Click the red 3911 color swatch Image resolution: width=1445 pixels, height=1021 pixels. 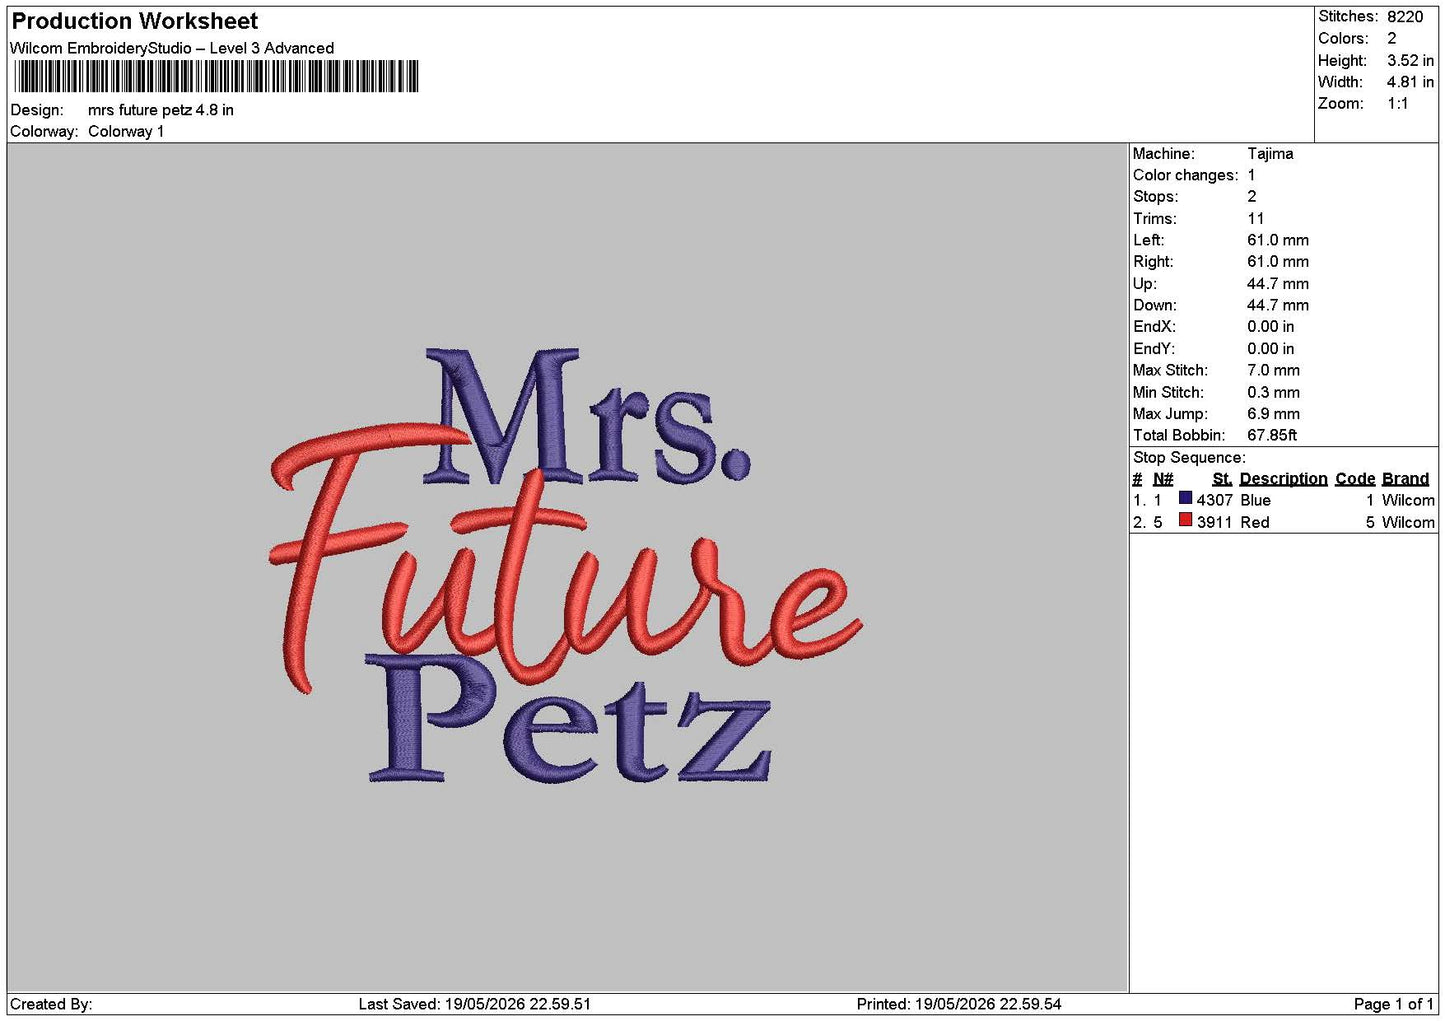tap(1185, 520)
